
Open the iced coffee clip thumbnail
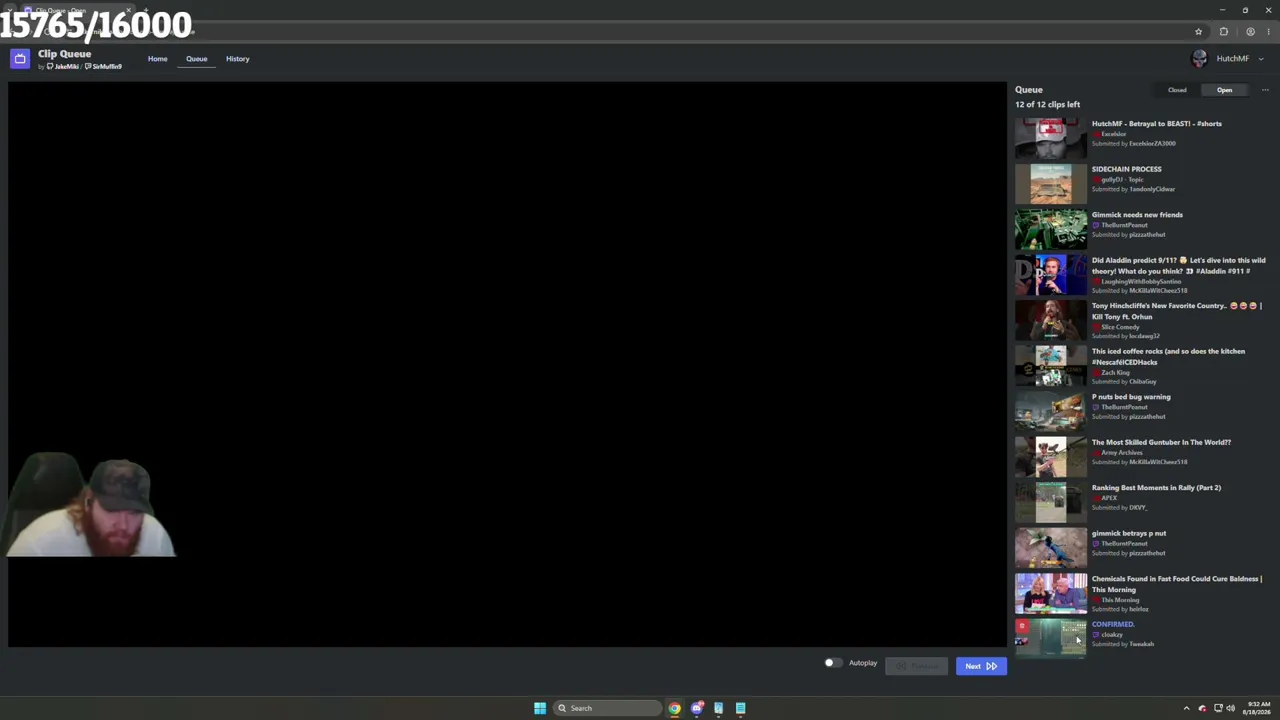pos(1051,366)
